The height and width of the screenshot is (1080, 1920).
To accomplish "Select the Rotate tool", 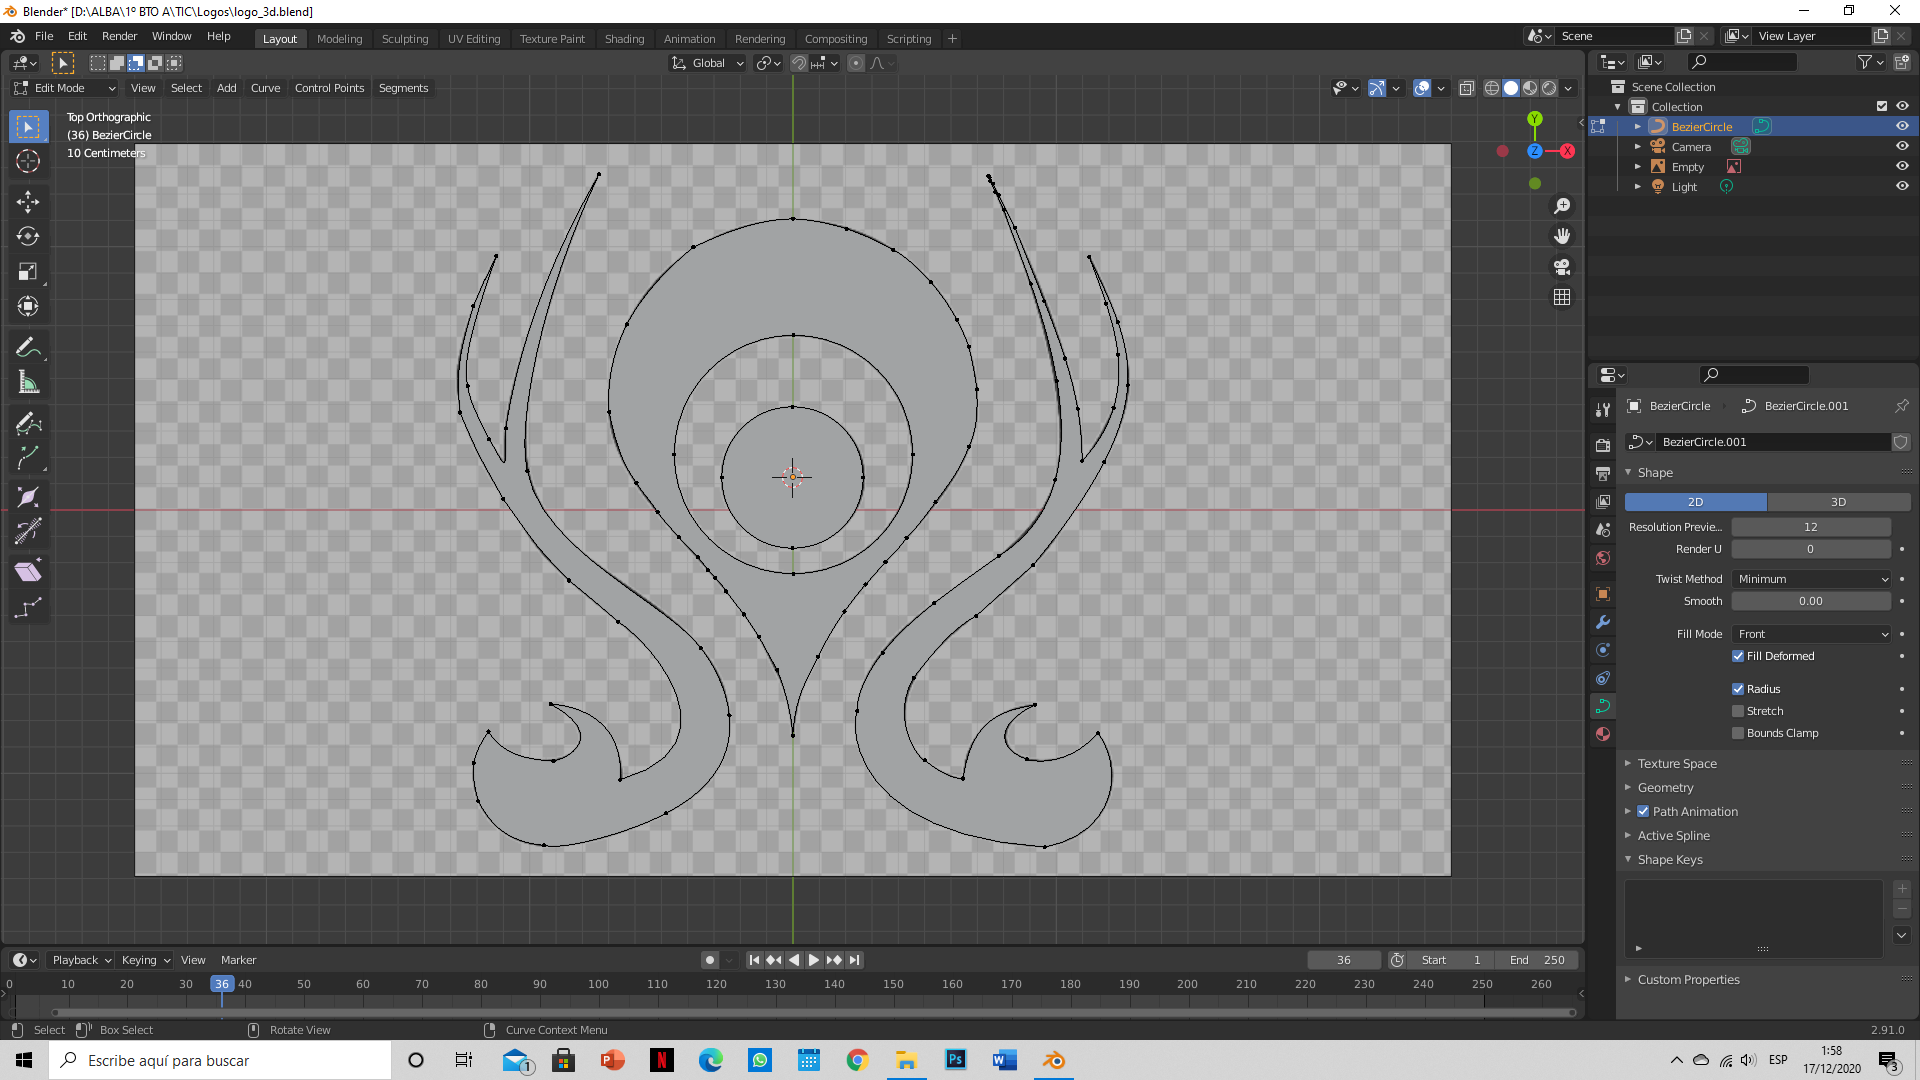I will click(x=28, y=237).
